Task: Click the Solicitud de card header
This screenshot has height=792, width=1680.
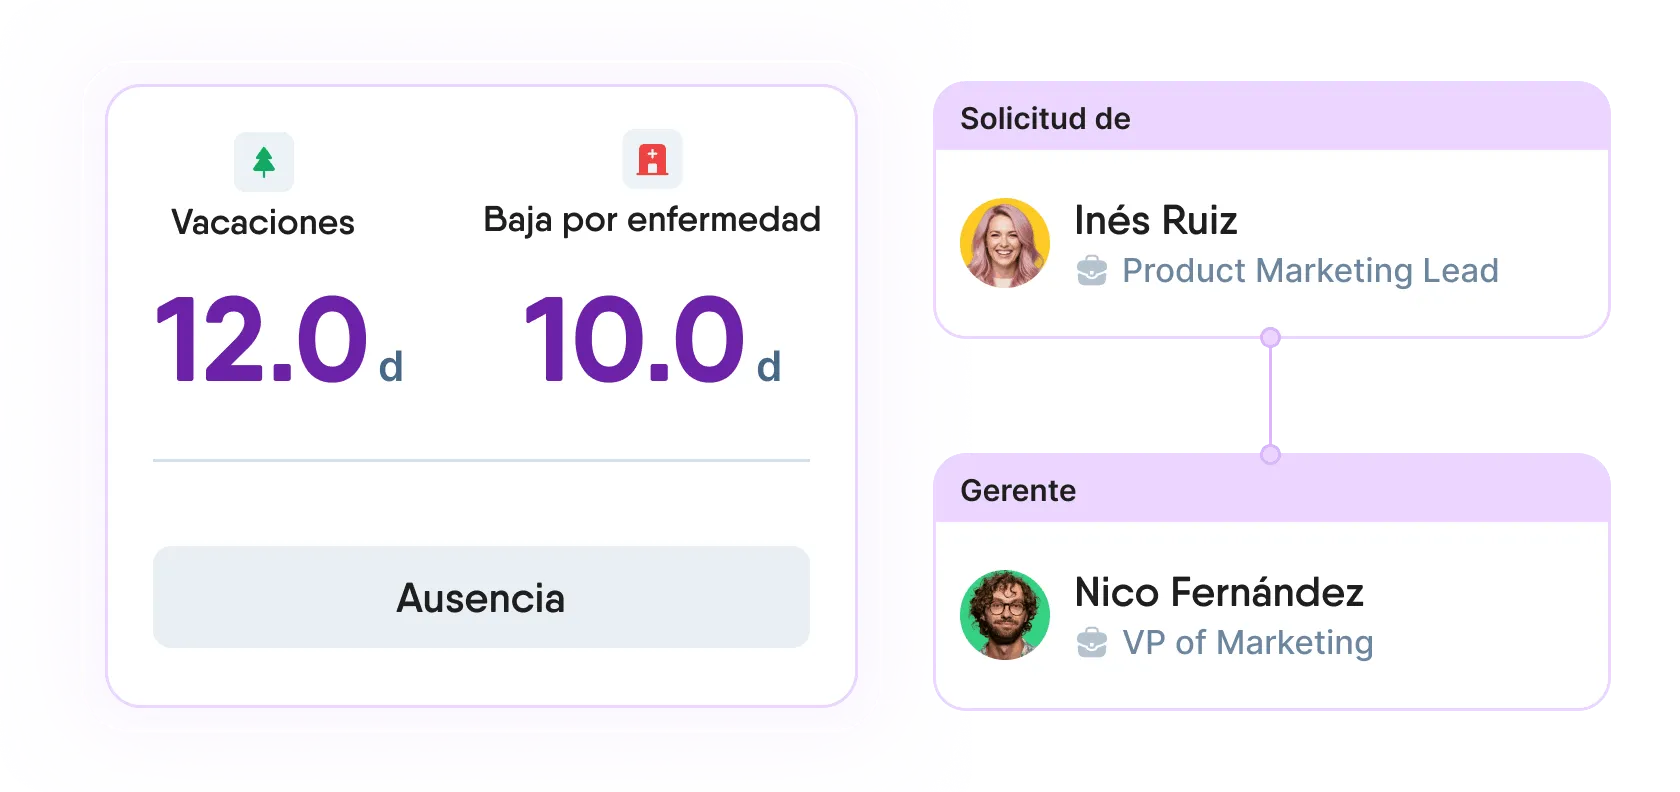Action: pyautogui.click(x=1270, y=119)
